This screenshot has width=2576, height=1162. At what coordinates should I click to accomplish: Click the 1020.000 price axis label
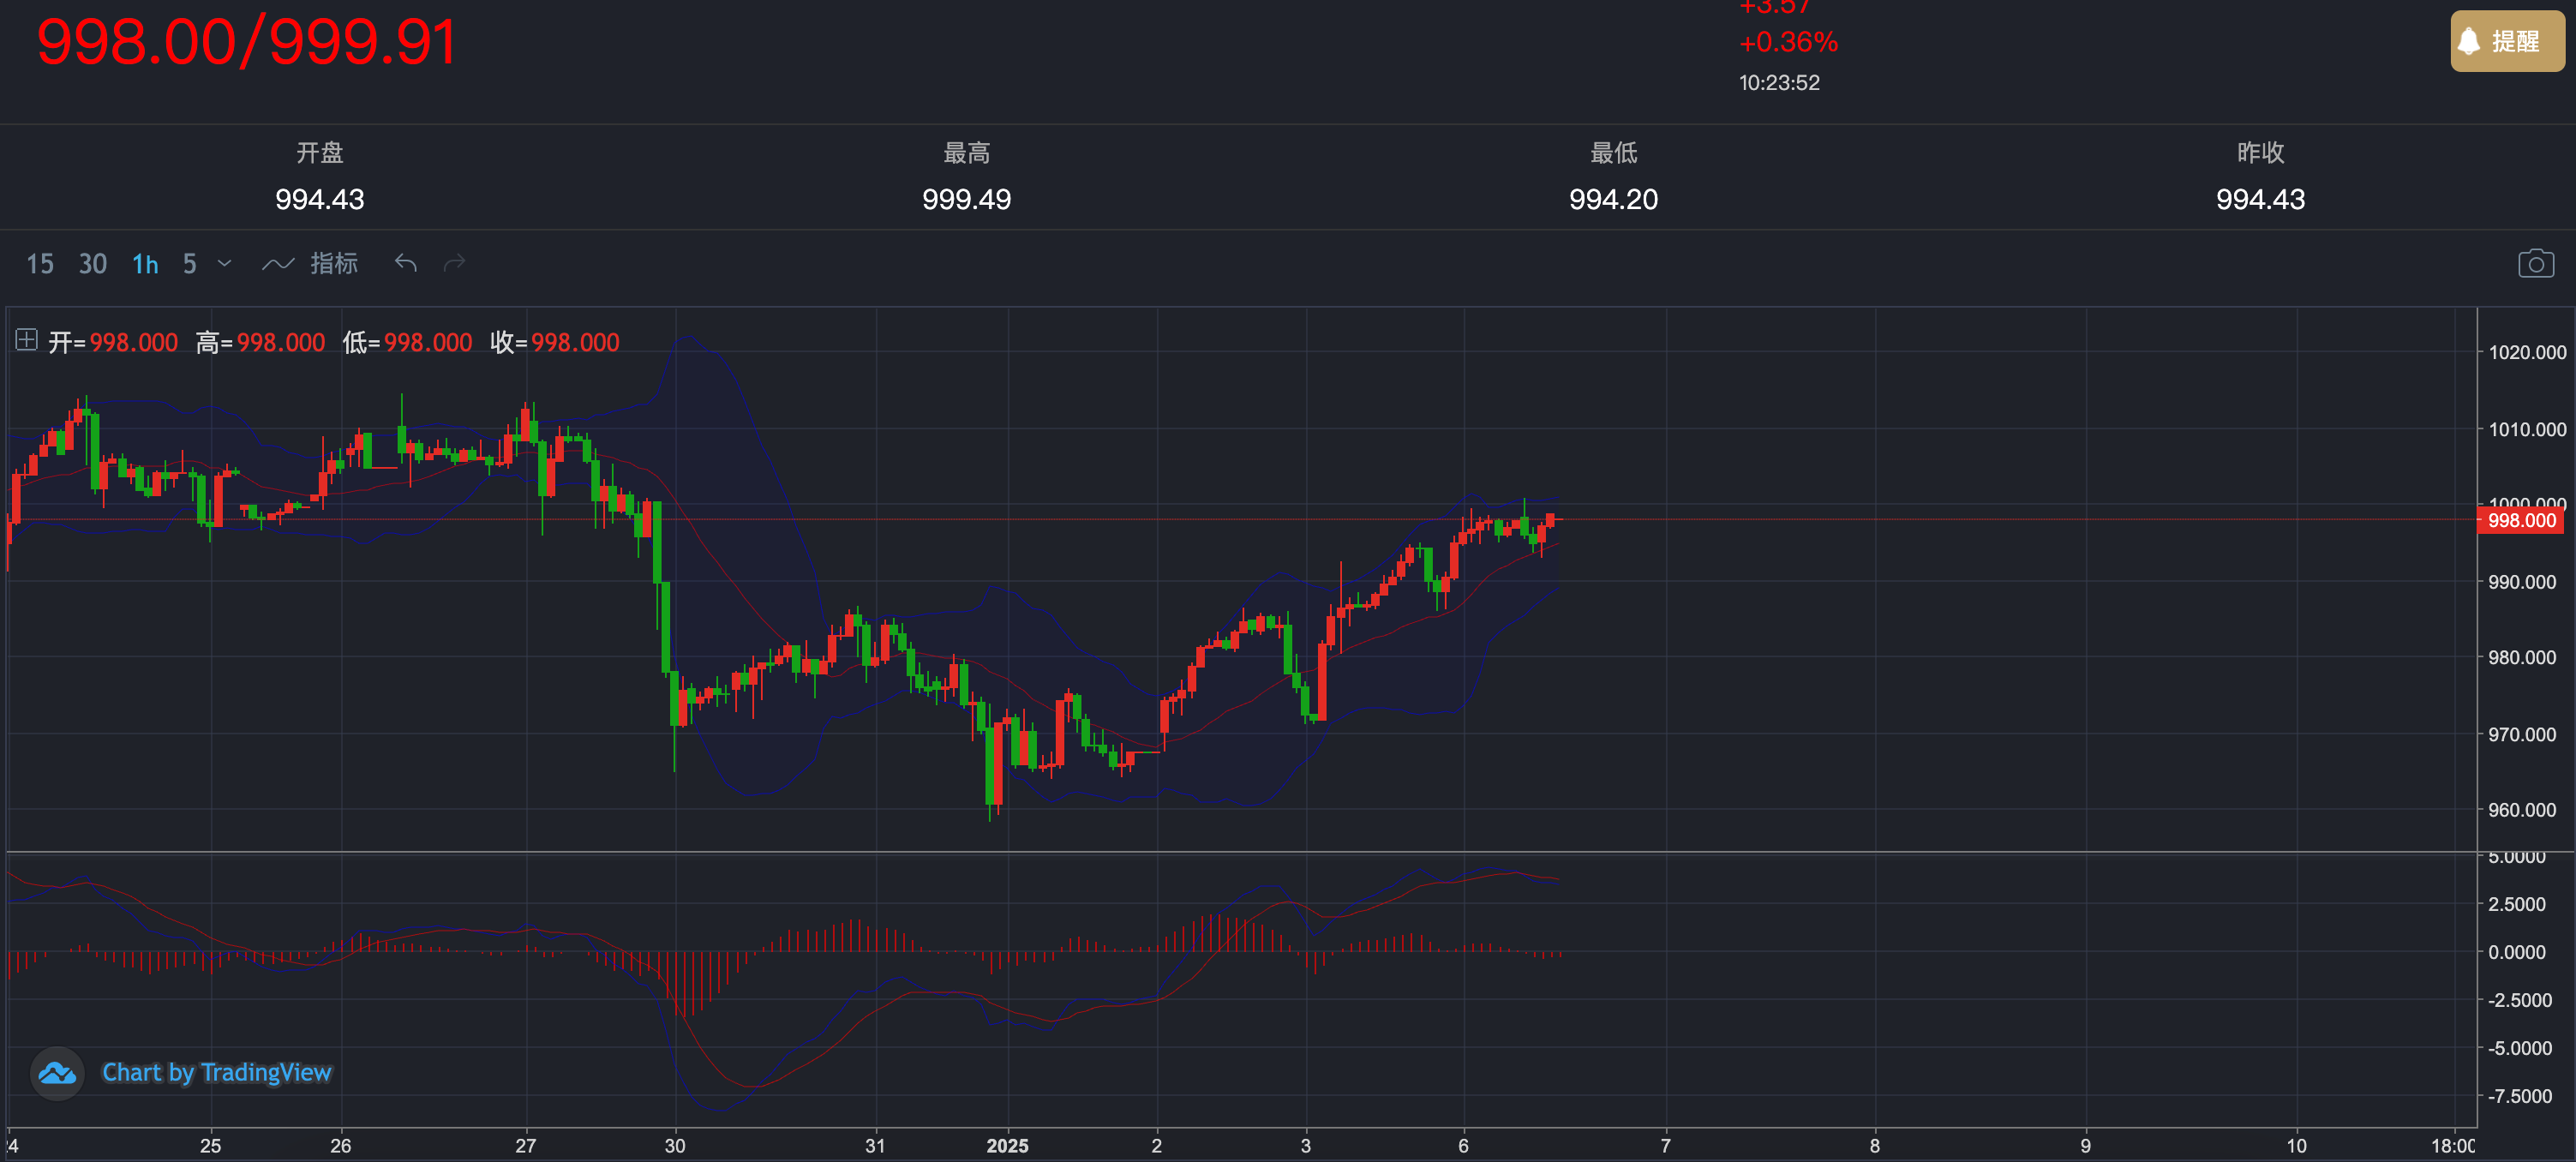pyautogui.click(x=2526, y=352)
